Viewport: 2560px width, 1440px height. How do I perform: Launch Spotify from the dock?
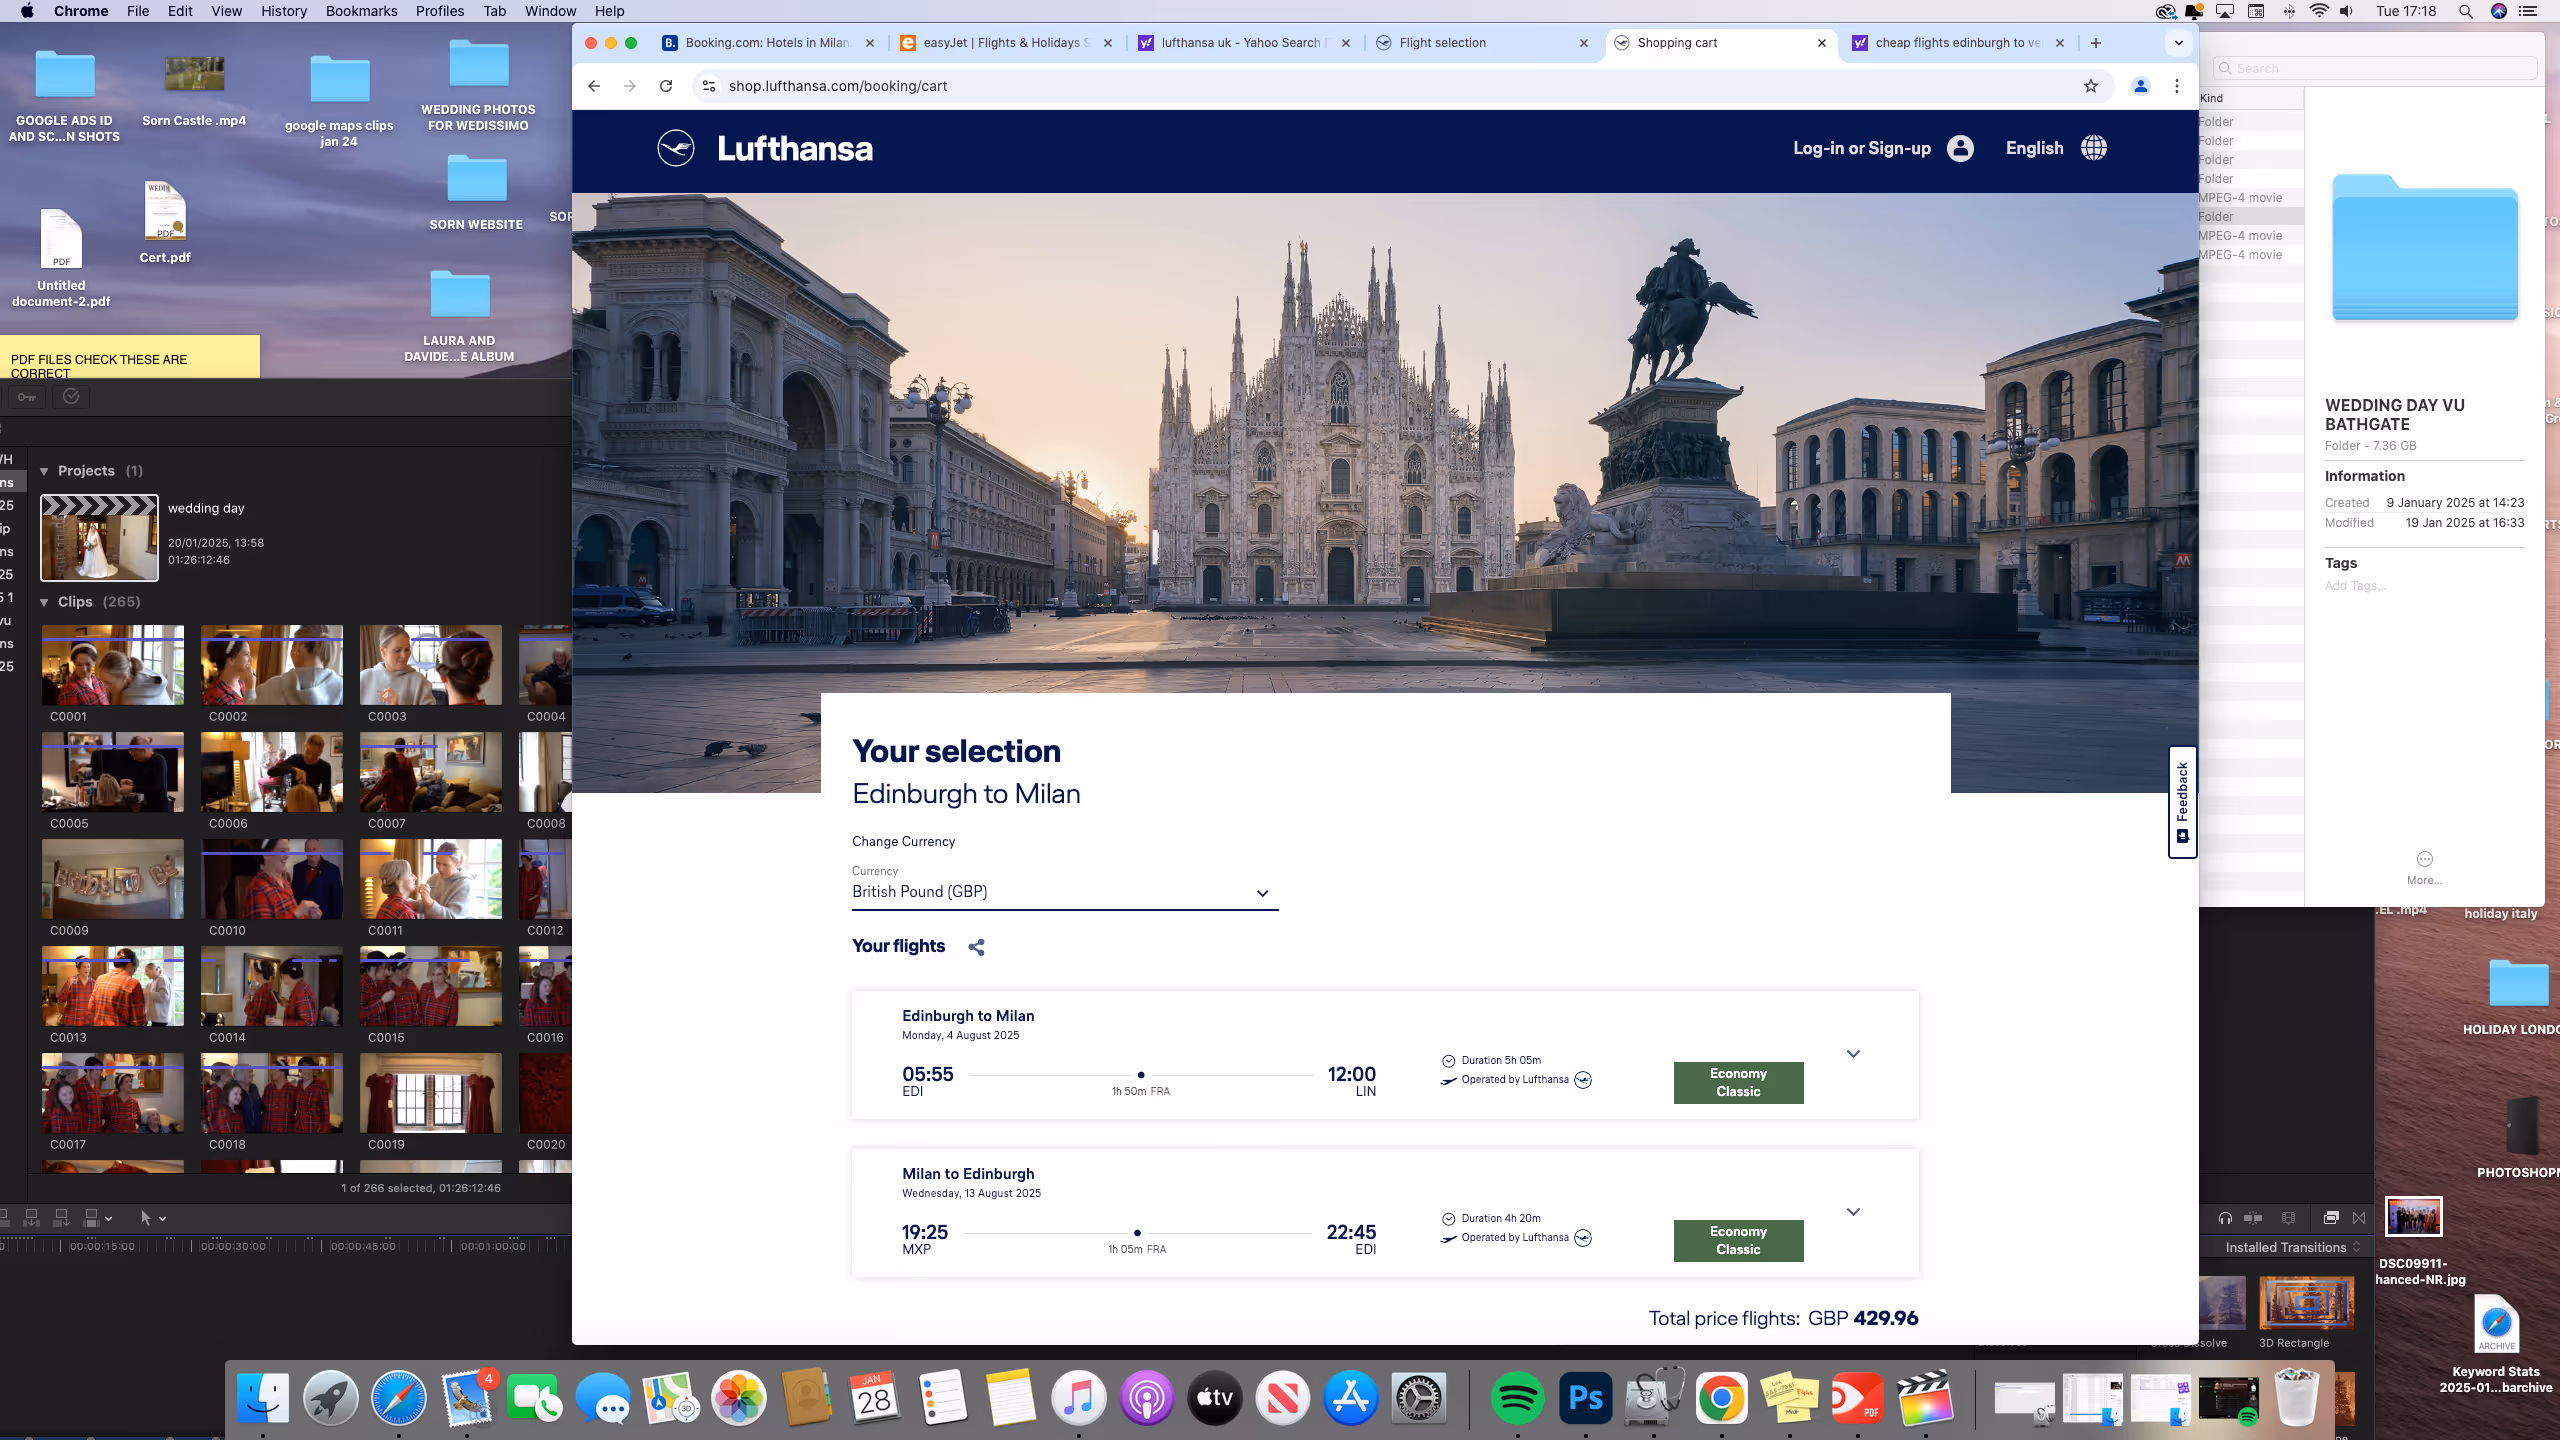tap(1517, 1397)
